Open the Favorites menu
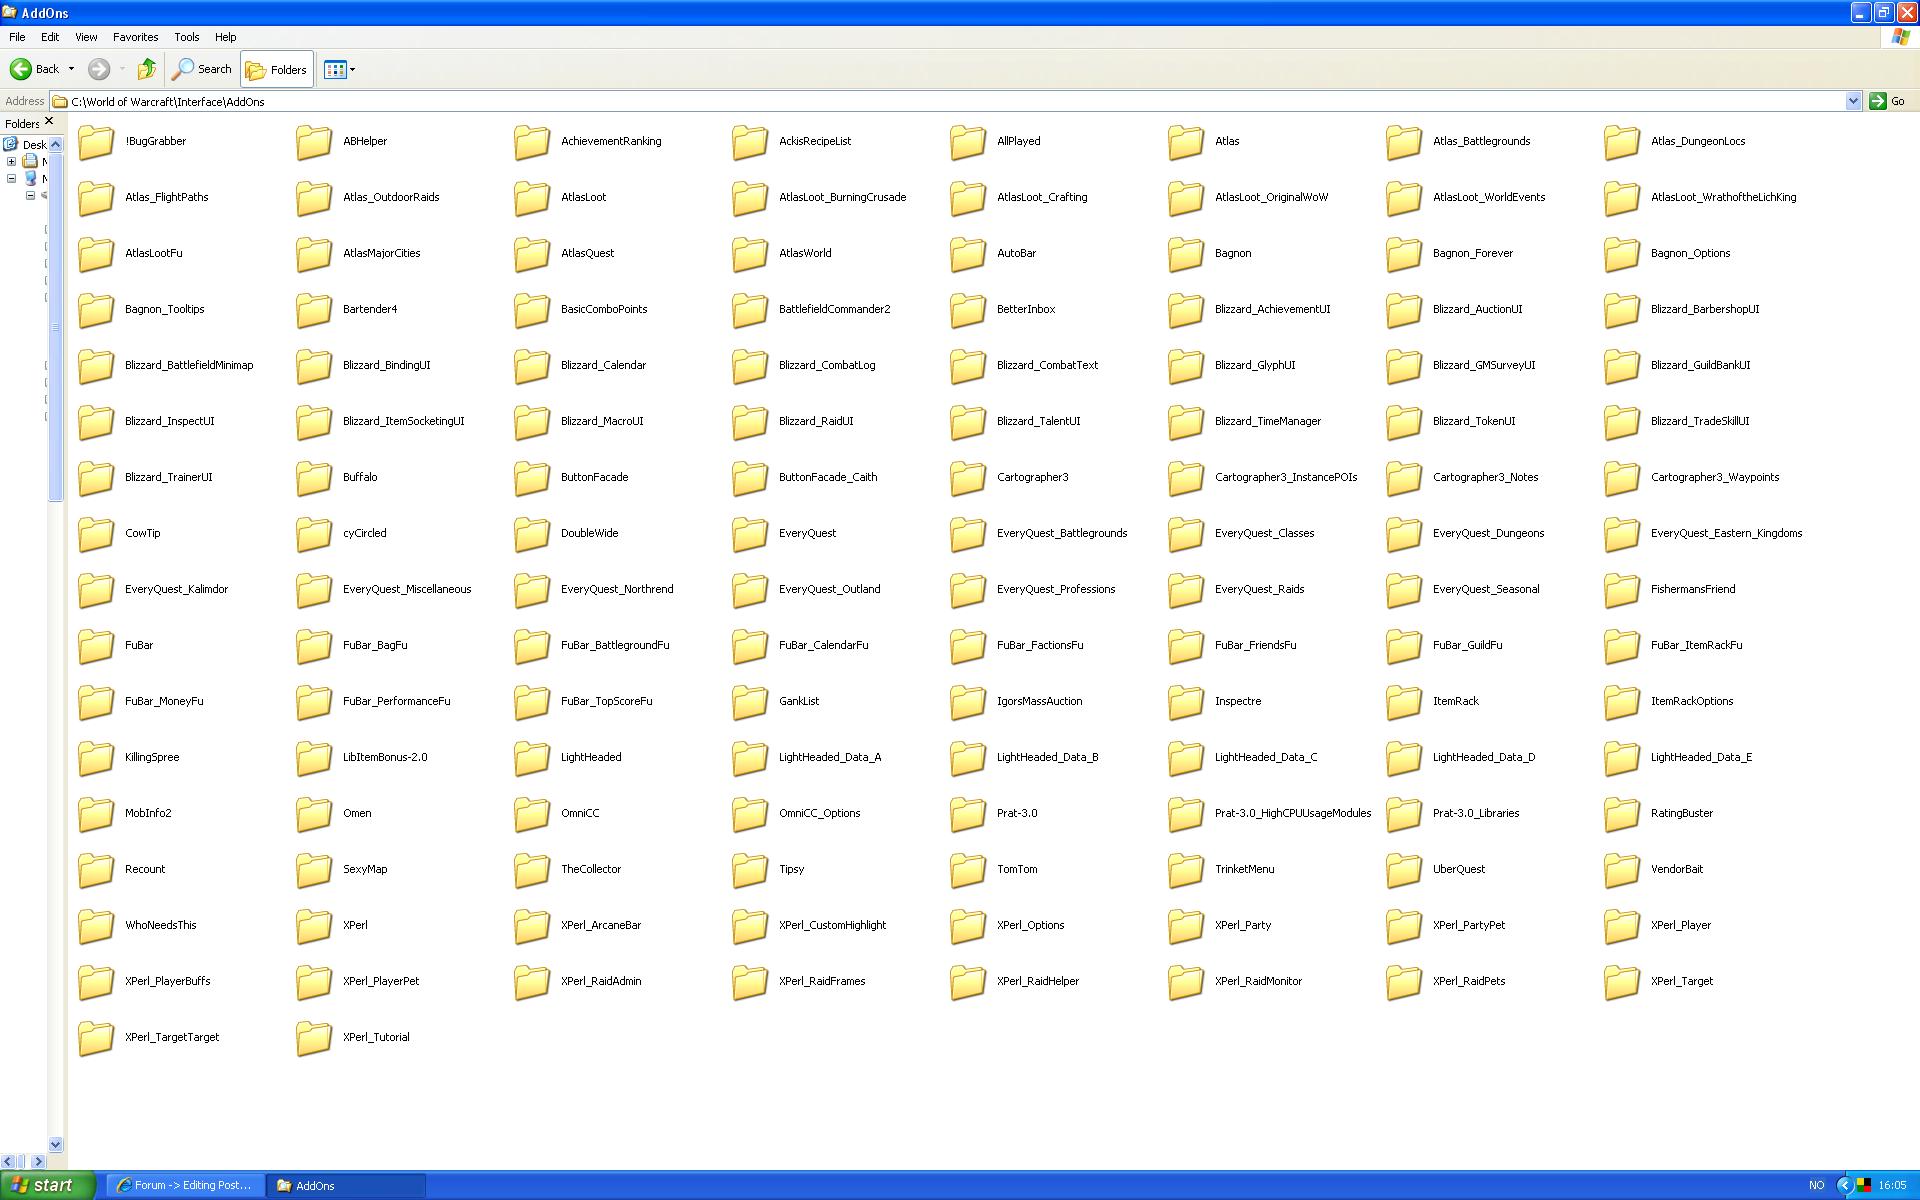Image resolution: width=1920 pixels, height=1200 pixels. tap(135, 37)
